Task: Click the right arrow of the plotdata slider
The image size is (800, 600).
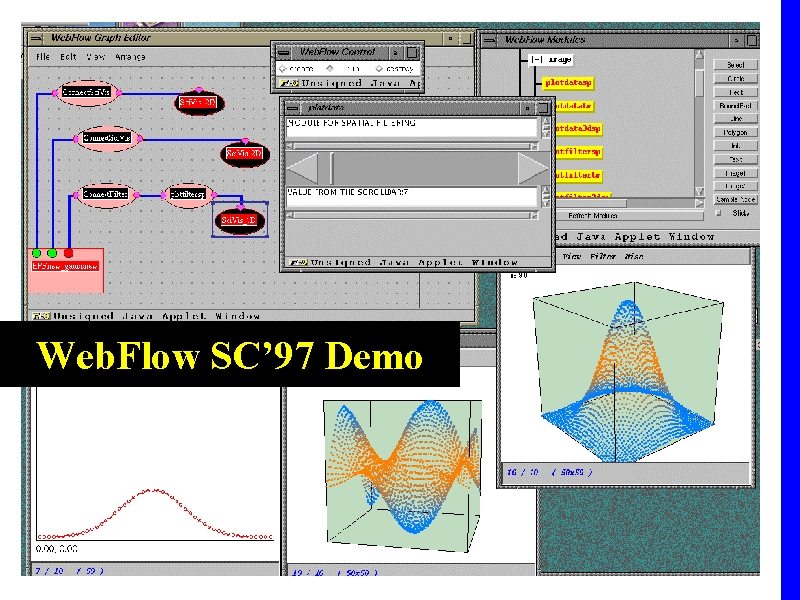Action: coord(533,168)
